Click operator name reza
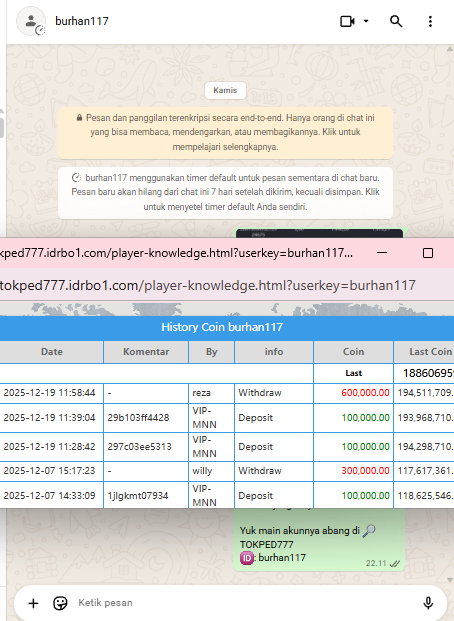Image resolution: width=454 pixels, height=621 pixels. [x=201, y=393]
